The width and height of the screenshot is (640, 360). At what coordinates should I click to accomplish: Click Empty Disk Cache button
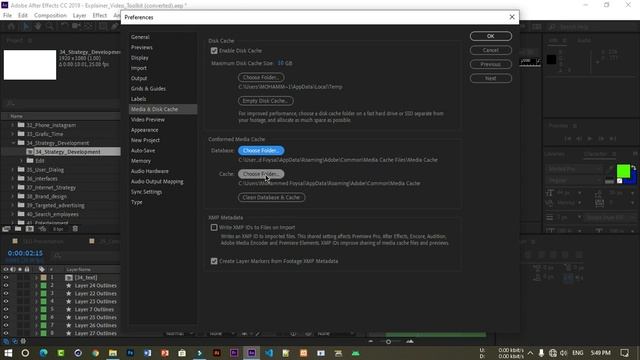point(266,101)
